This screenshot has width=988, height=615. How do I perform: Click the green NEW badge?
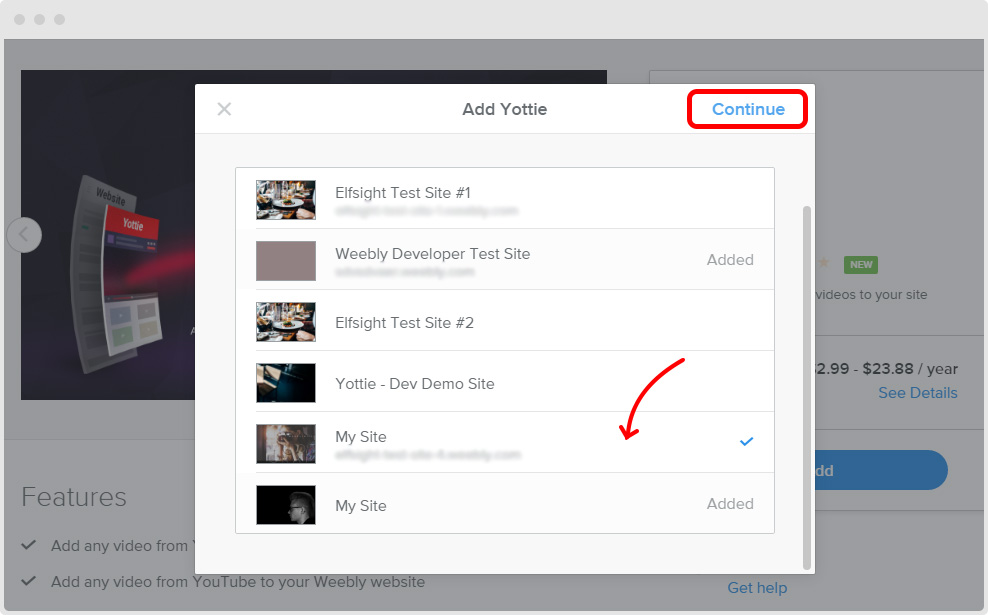[x=861, y=265]
